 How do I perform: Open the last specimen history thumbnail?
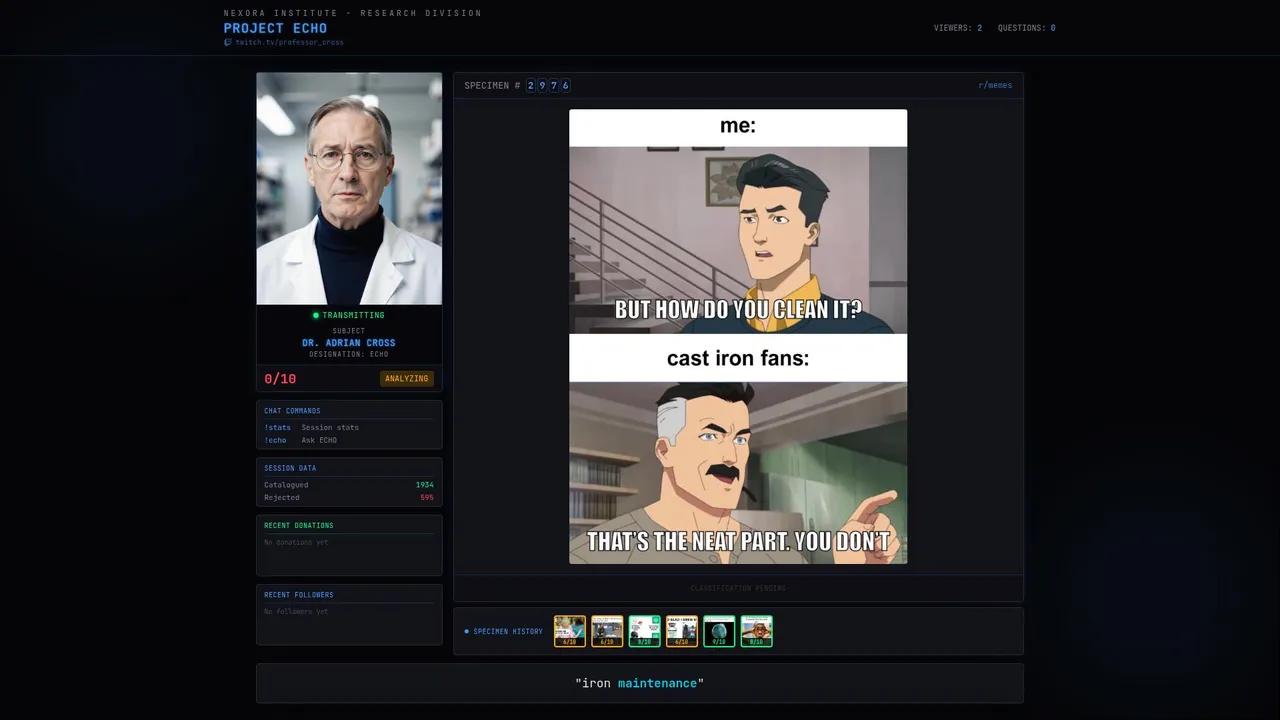[756, 631]
